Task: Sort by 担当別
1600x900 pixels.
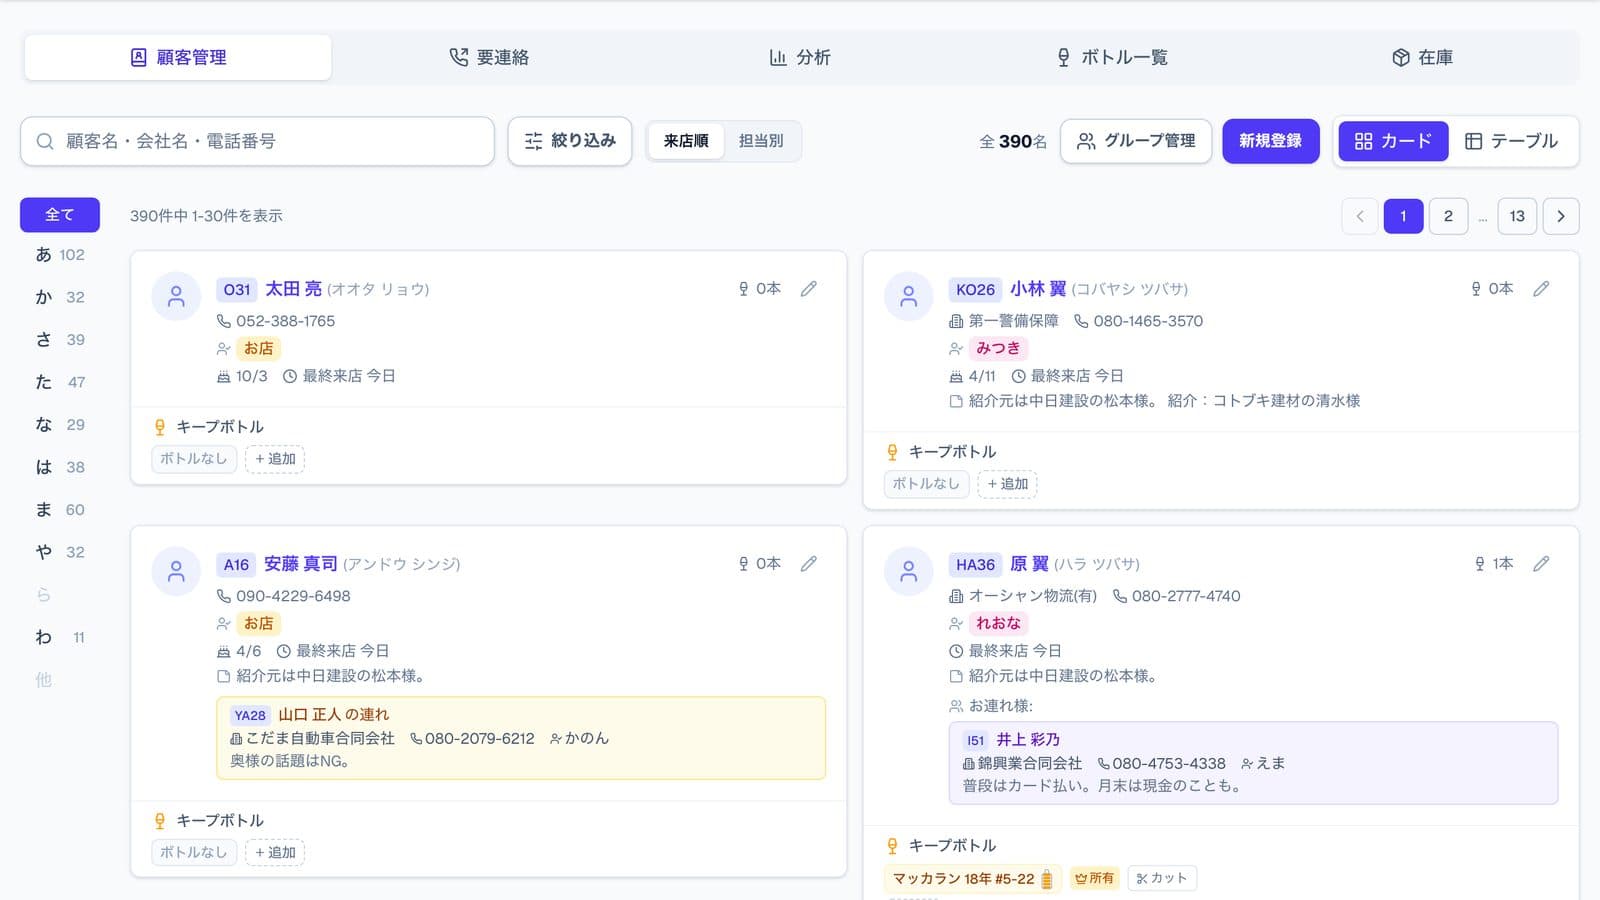Action: tap(761, 141)
